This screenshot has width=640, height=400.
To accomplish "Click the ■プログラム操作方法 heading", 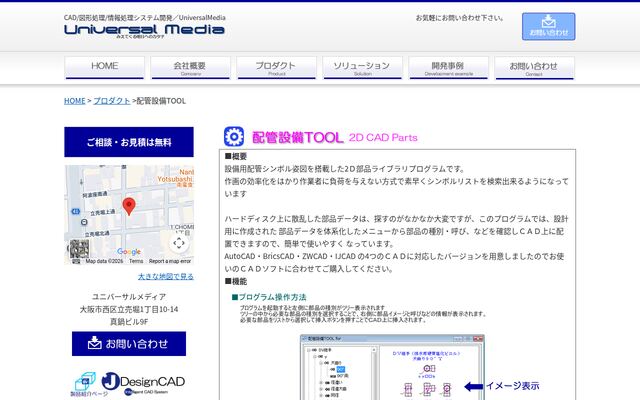I will tap(269, 297).
